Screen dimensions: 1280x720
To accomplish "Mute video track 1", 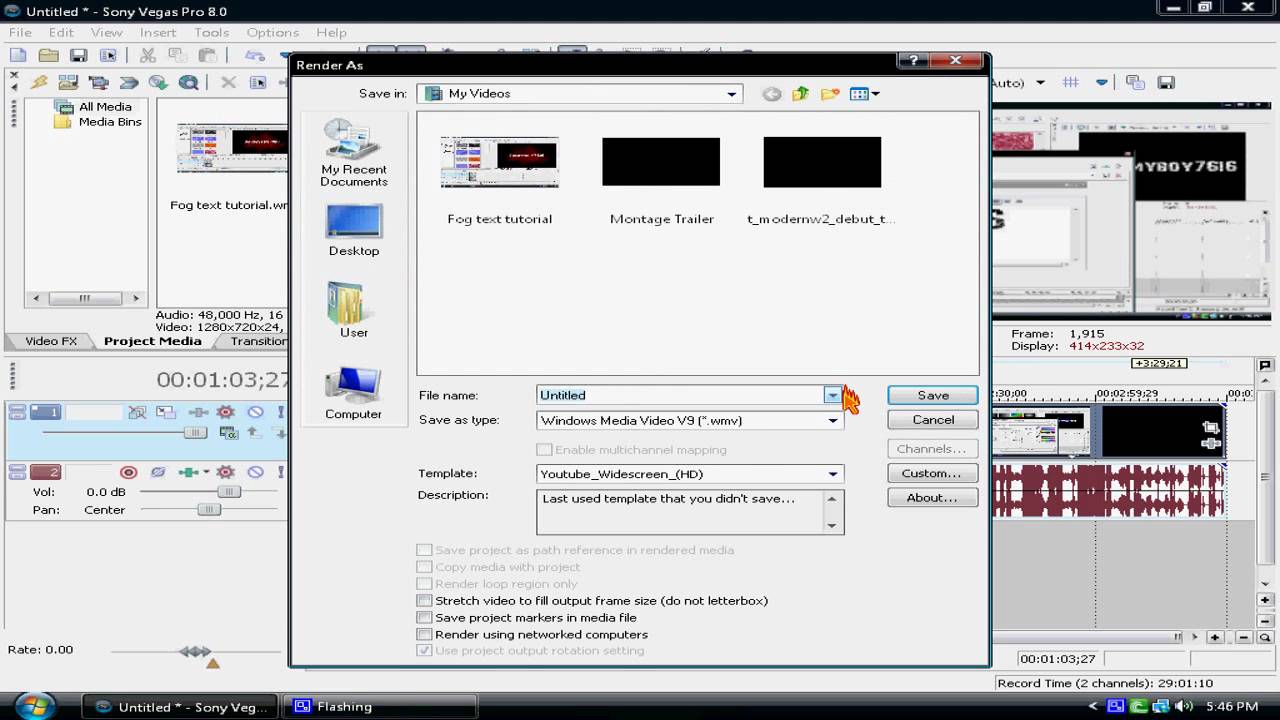I will pos(256,412).
